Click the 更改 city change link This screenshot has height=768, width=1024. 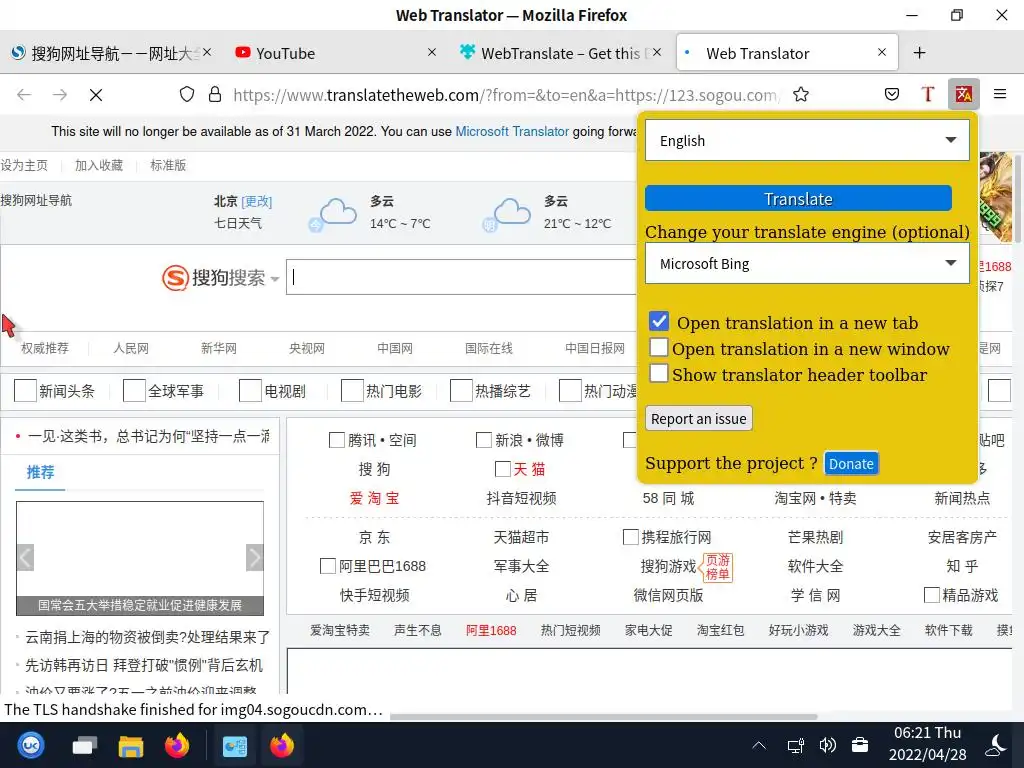tap(257, 201)
